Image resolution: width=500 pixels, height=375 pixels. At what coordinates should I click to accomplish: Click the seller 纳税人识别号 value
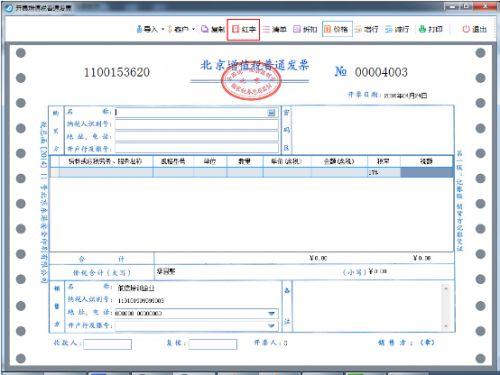(x=141, y=301)
